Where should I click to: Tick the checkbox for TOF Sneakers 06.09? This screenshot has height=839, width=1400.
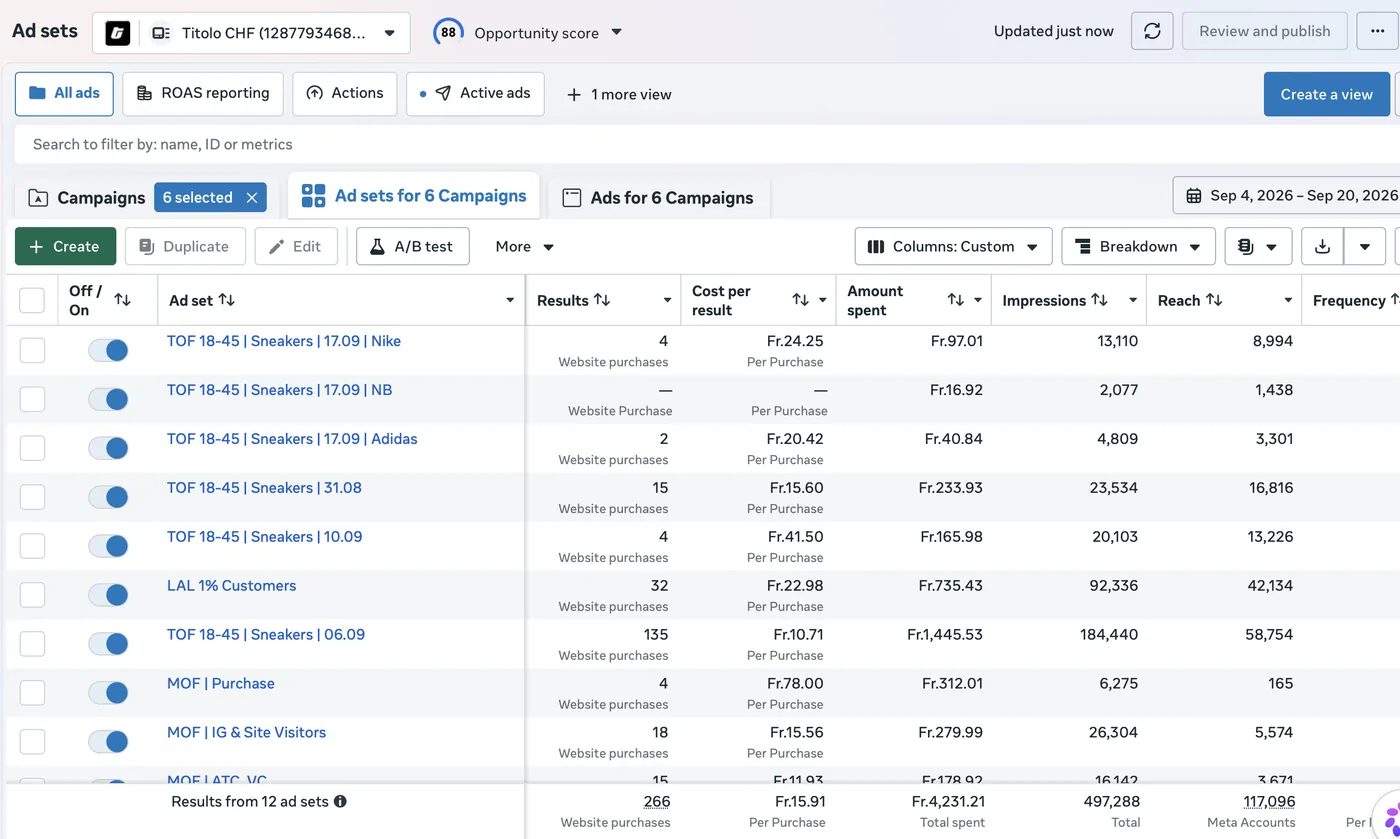pyautogui.click(x=32, y=644)
